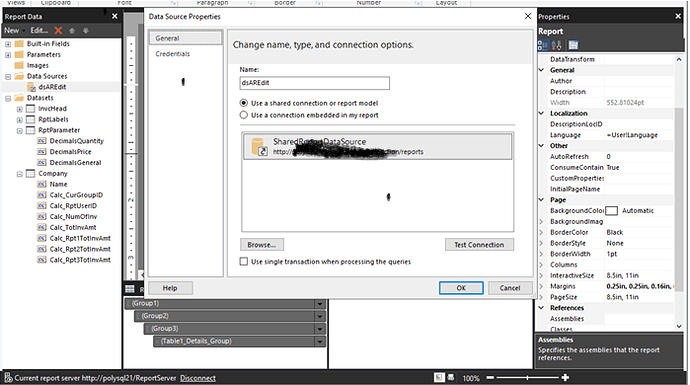Click the Row Groups grid icon

[x=130, y=289]
